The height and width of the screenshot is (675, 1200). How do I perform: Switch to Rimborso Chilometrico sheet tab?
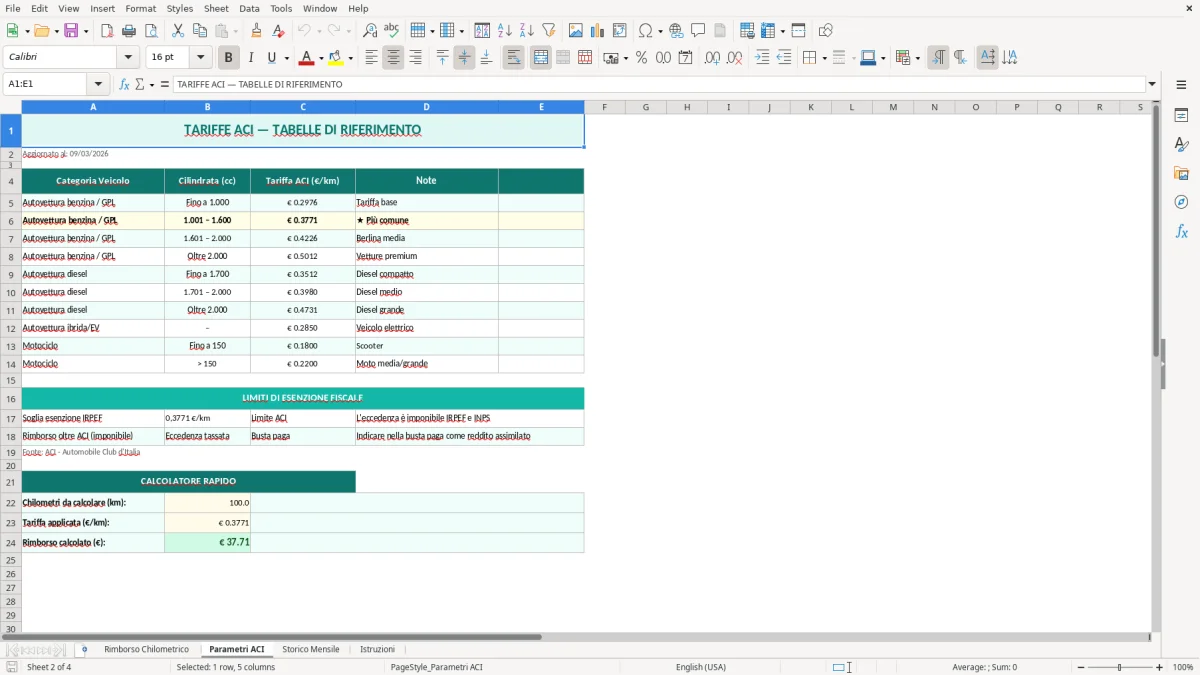click(146, 650)
